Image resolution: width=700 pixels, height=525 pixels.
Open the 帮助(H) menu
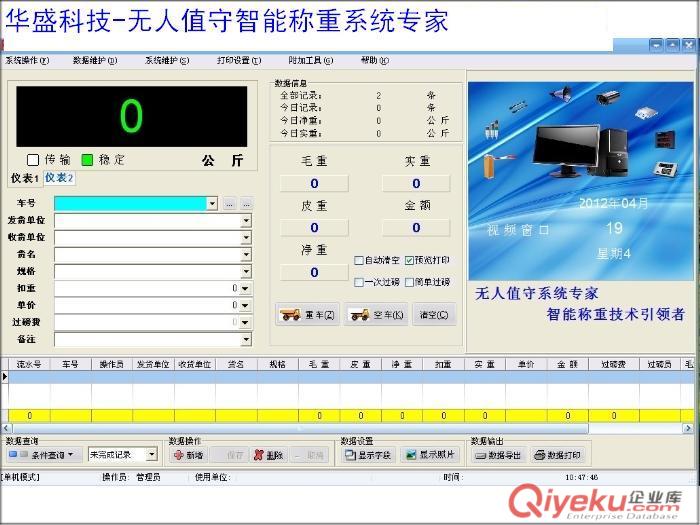(375, 60)
